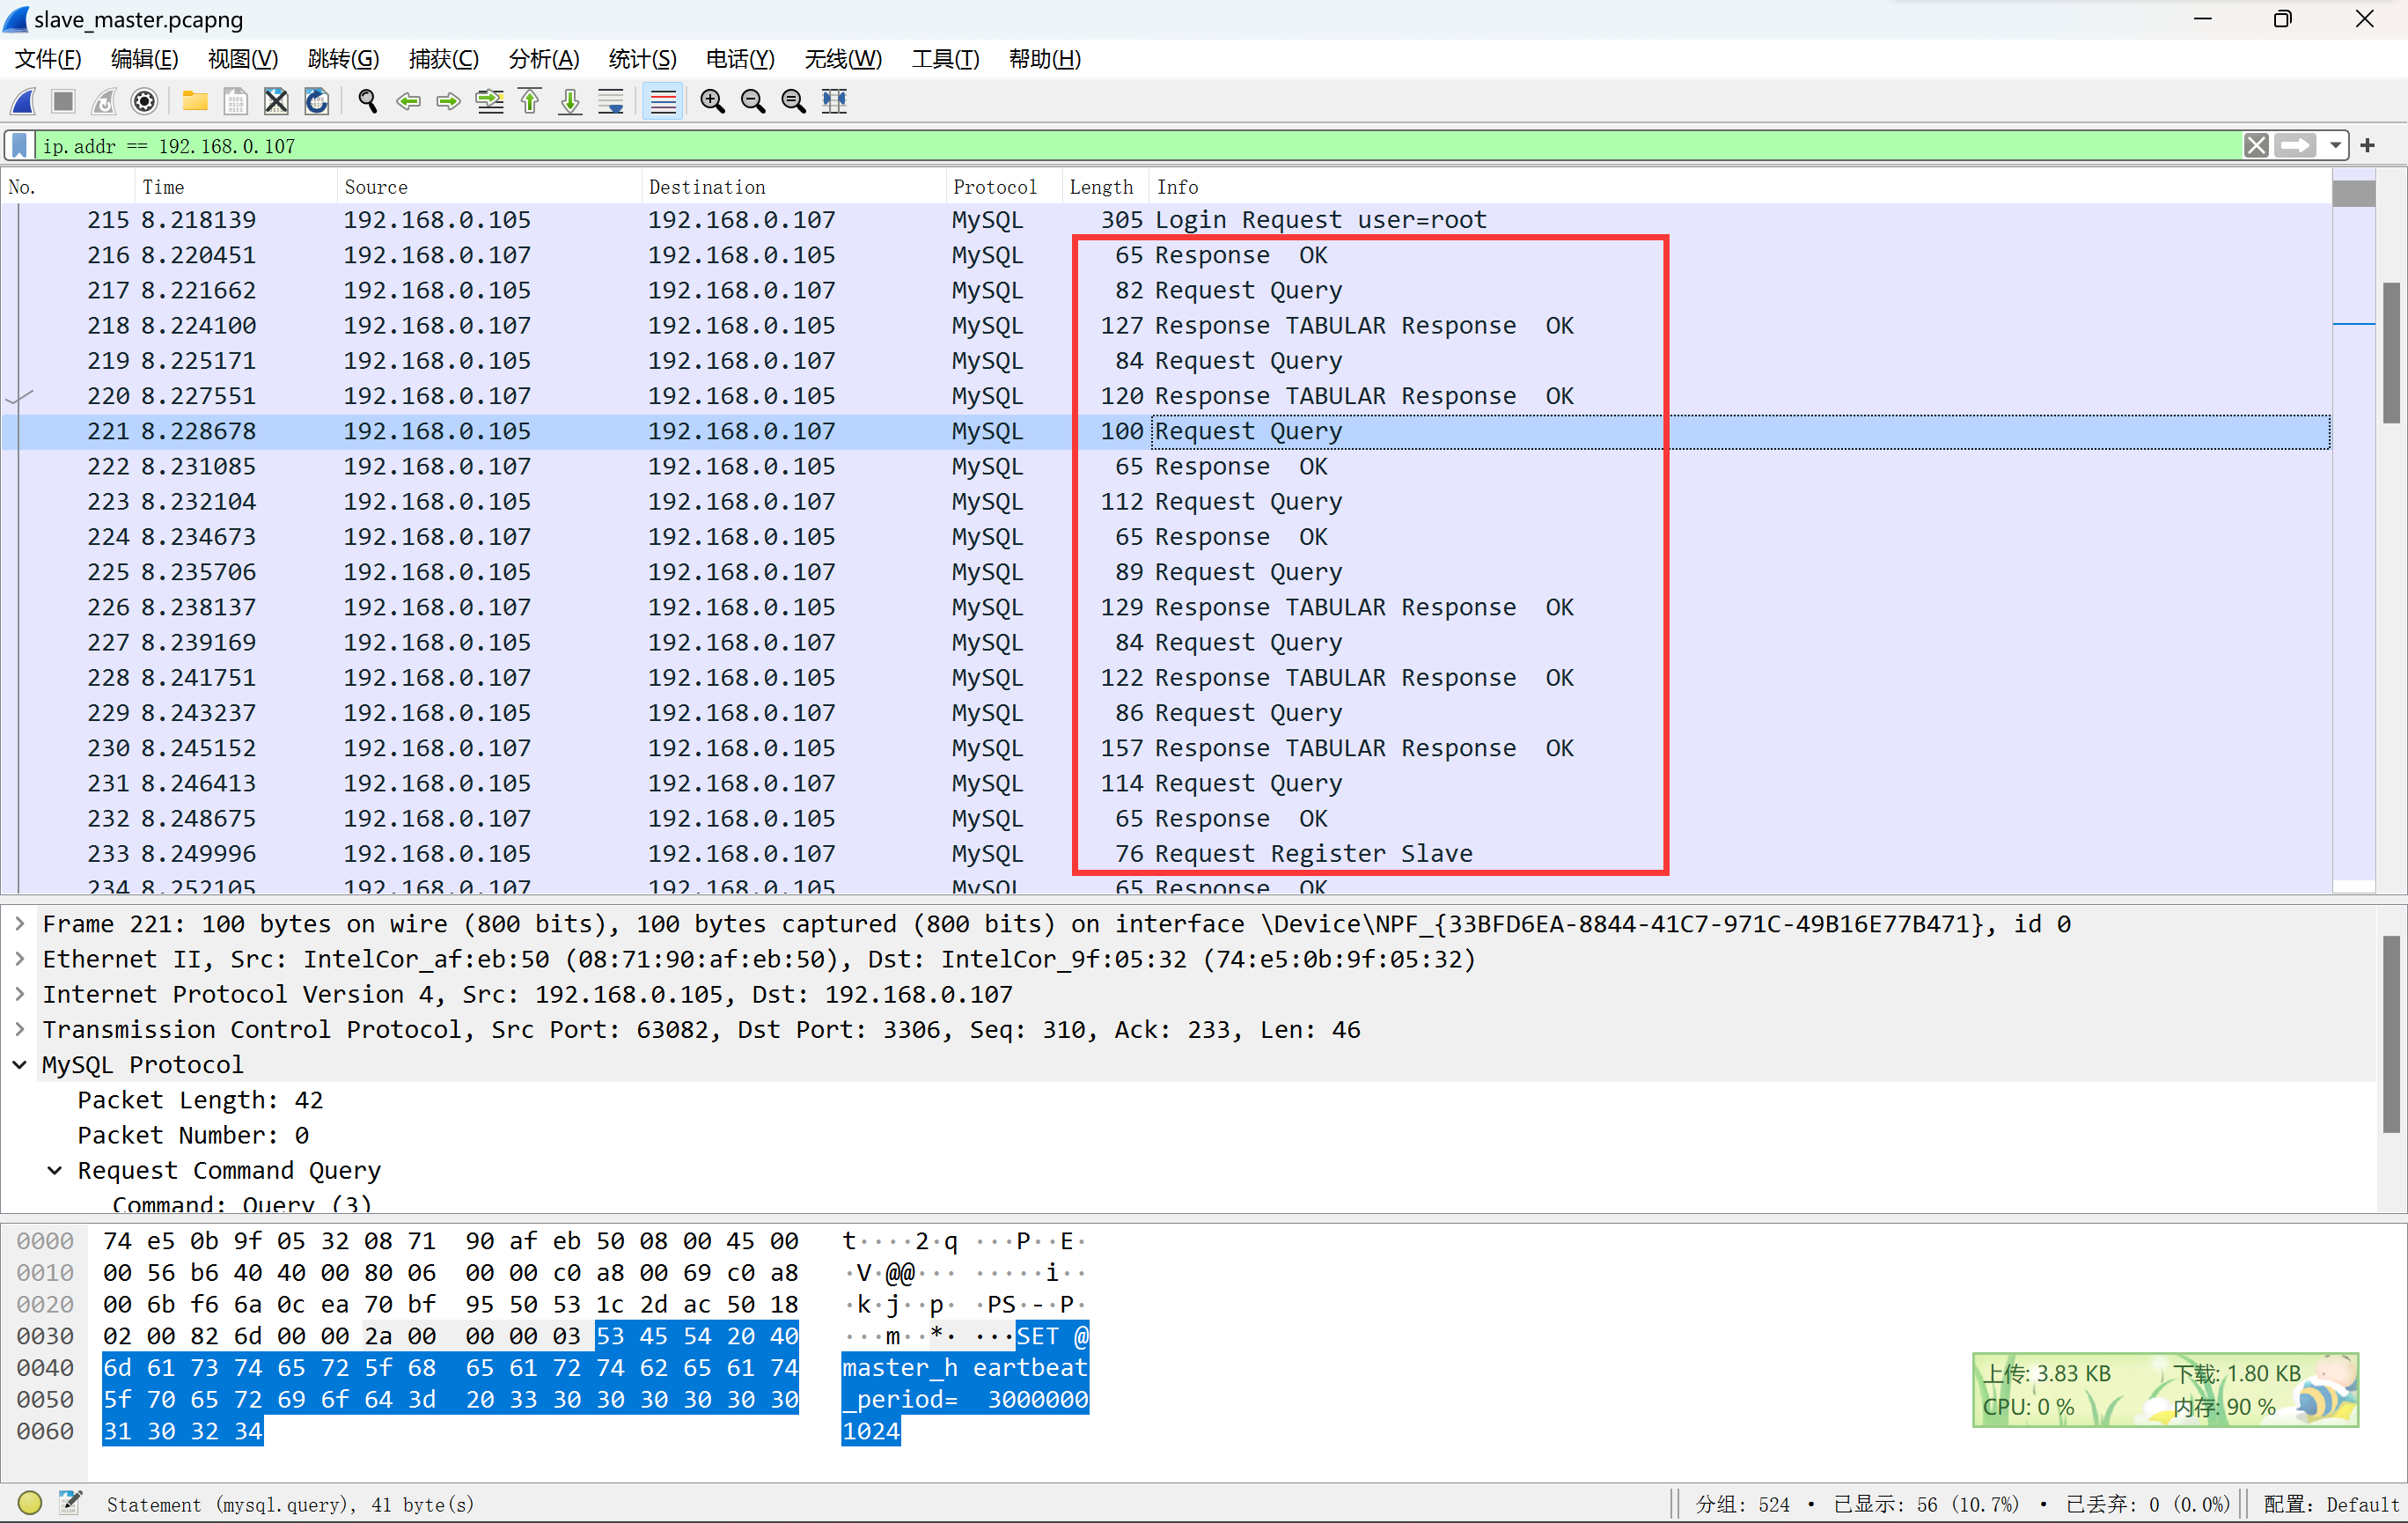2408x1523 pixels.
Task: Open capture file properties status icon
Action: click(70, 1502)
